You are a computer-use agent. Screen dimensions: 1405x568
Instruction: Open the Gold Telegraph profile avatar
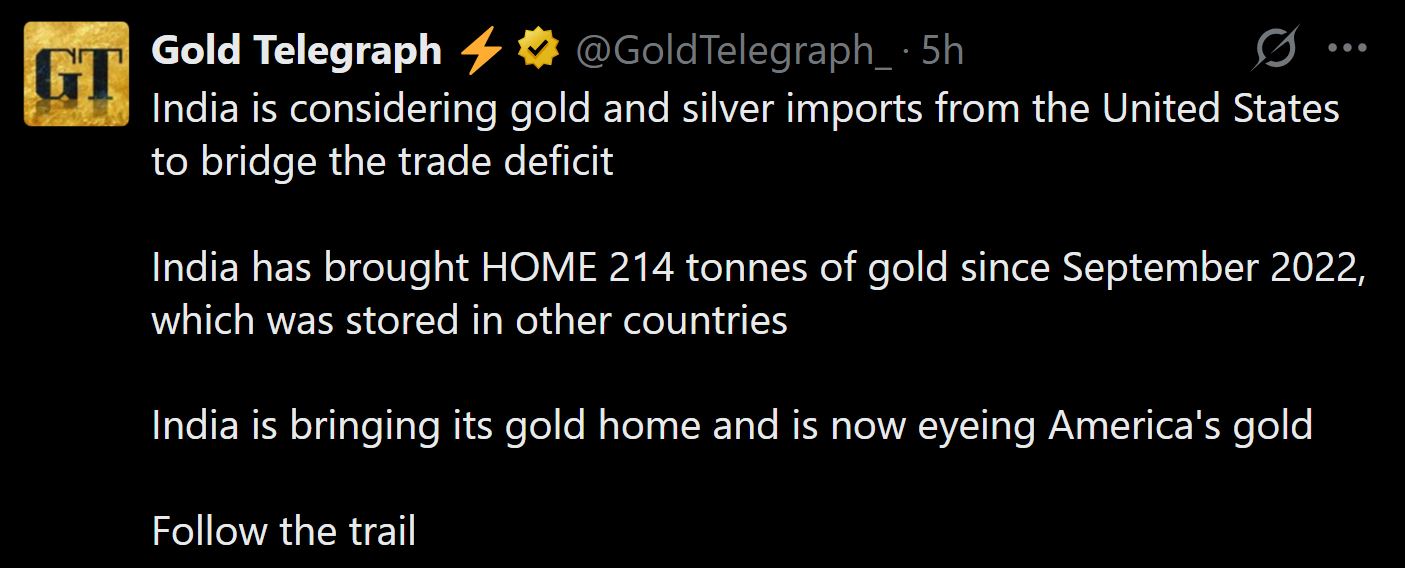(x=76, y=74)
